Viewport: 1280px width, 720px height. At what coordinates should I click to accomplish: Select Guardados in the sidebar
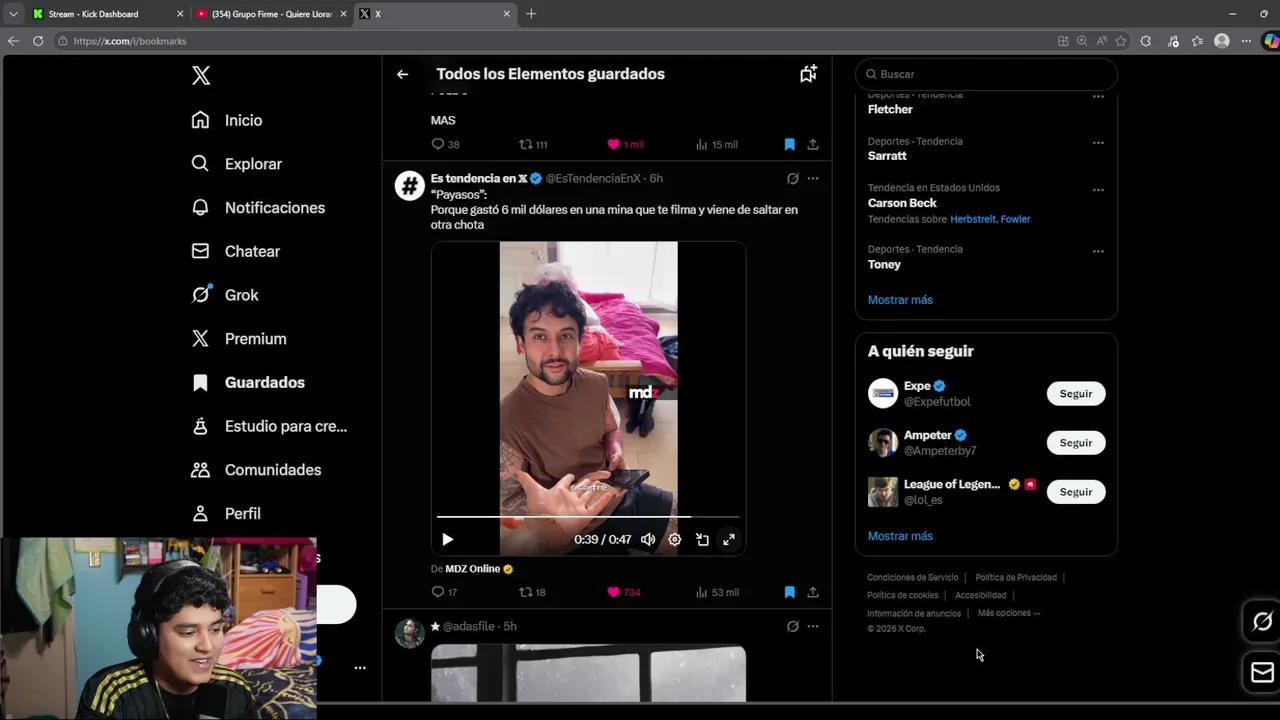pyautogui.click(x=248, y=382)
